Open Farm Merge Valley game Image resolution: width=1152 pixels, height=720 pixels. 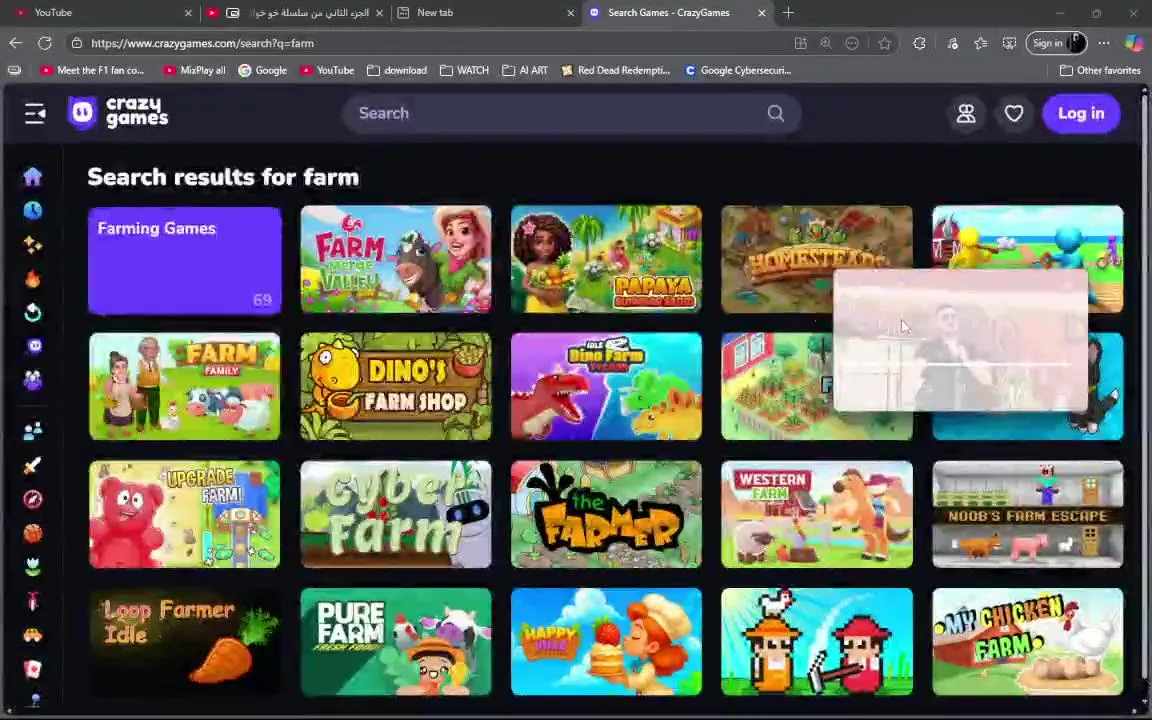tap(395, 259)
